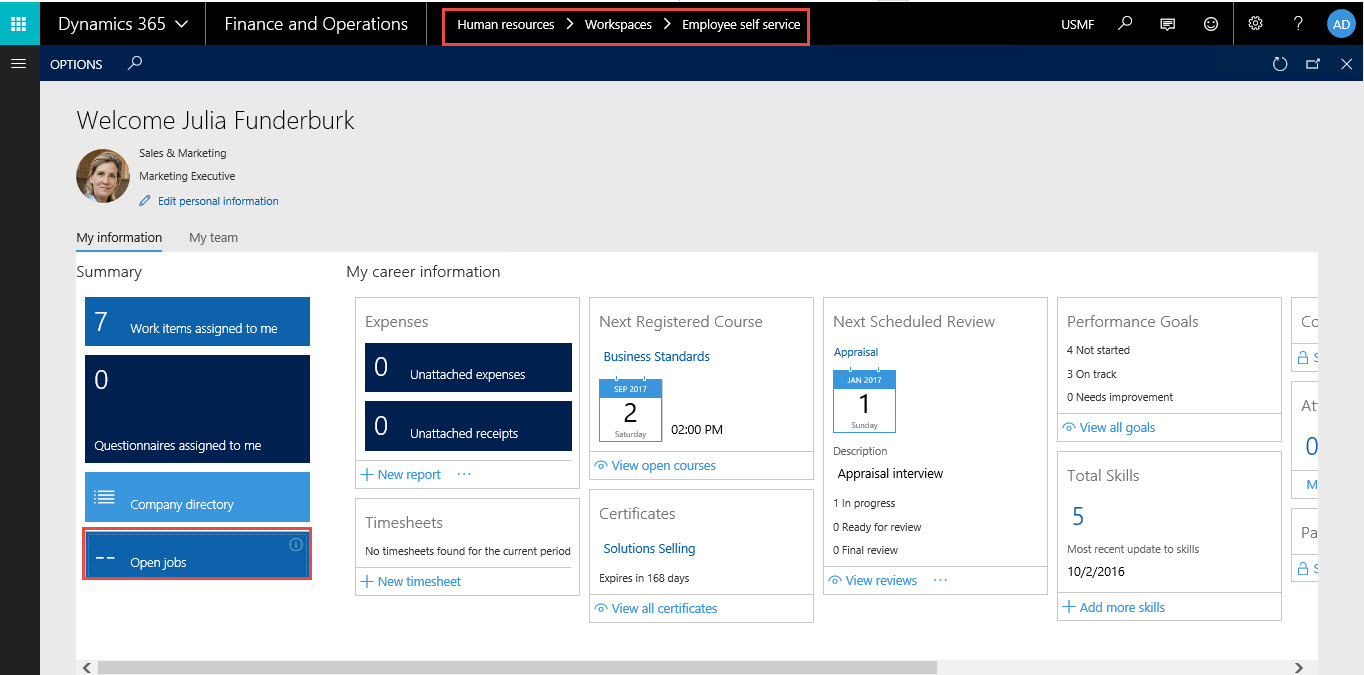Switch to the My team tab

pyautogui.click(x=213, y=237)
